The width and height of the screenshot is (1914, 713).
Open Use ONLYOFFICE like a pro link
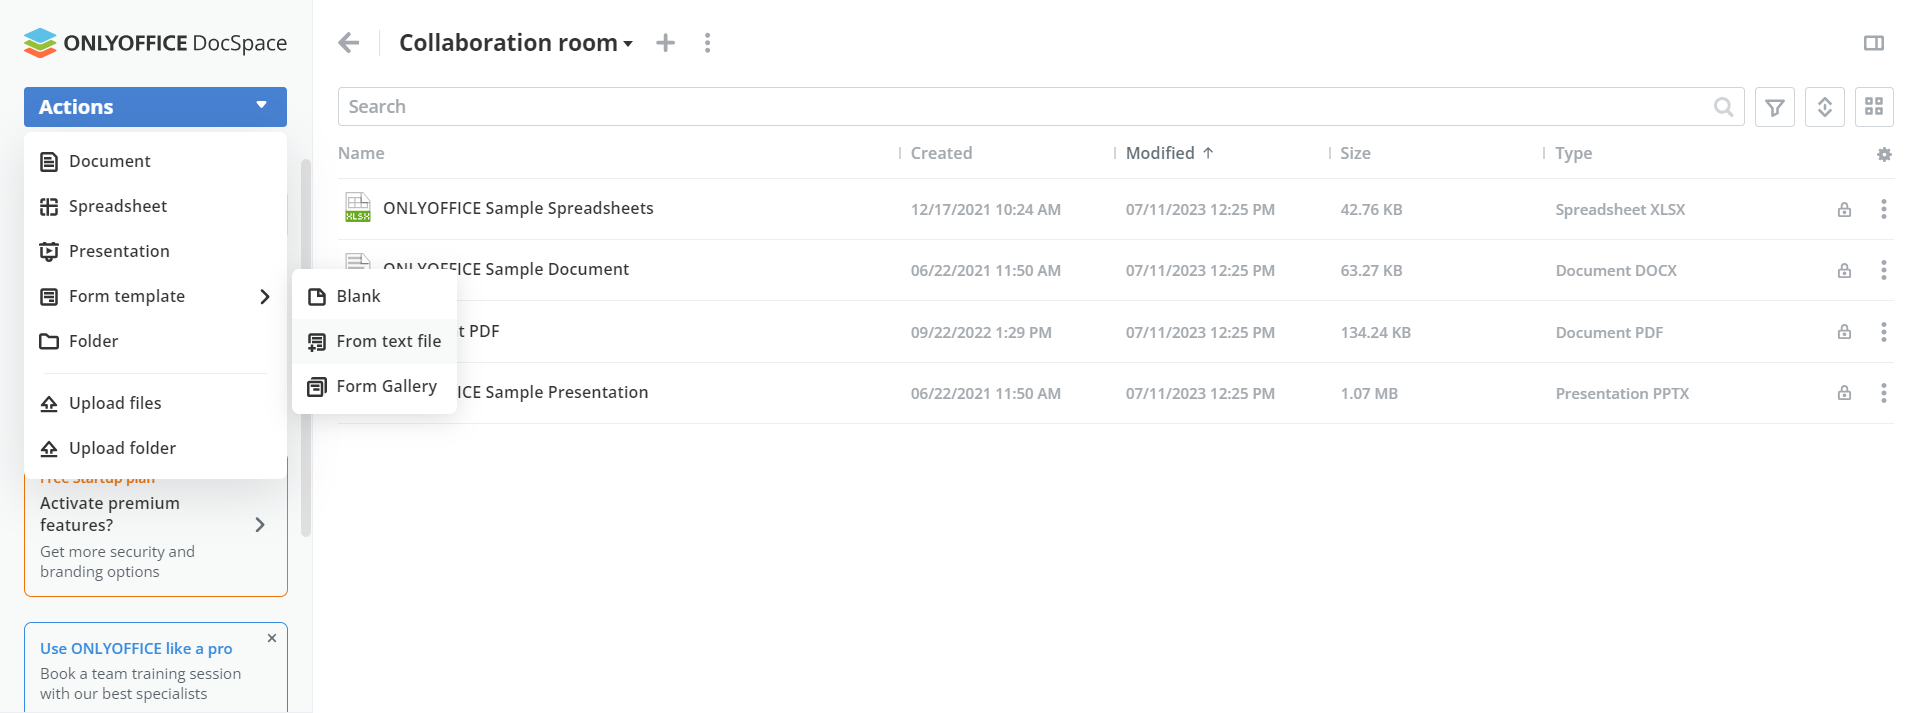tap(136, 648)
